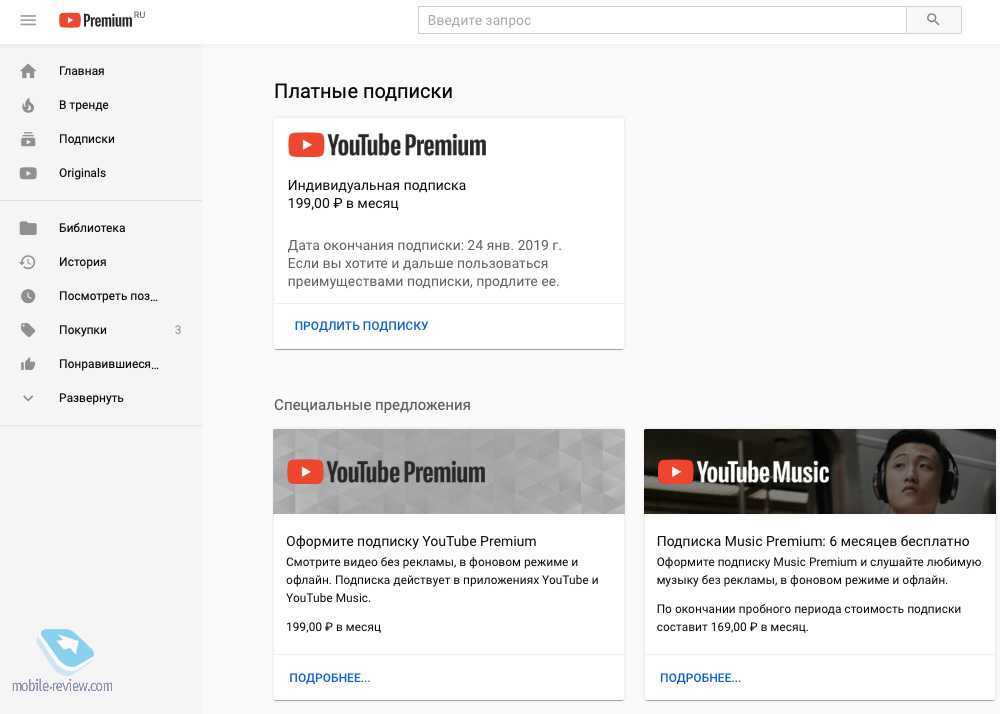Click the YouTube Music offer banner
The height and width of the screenshot is (714, 1000).
click(820, 471)
